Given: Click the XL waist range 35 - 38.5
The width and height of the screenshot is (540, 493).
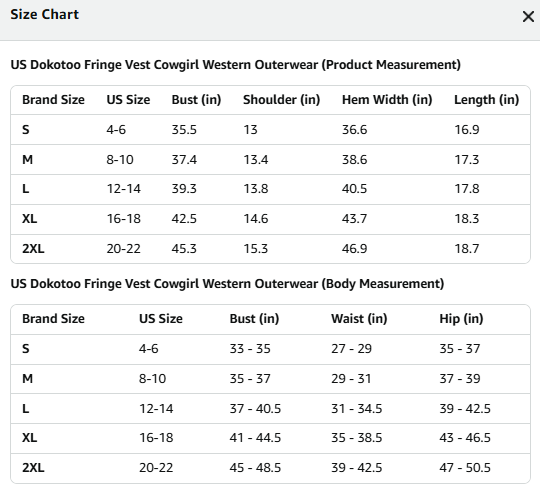Looking at the screenshot, I should click(x=356, y=438).
